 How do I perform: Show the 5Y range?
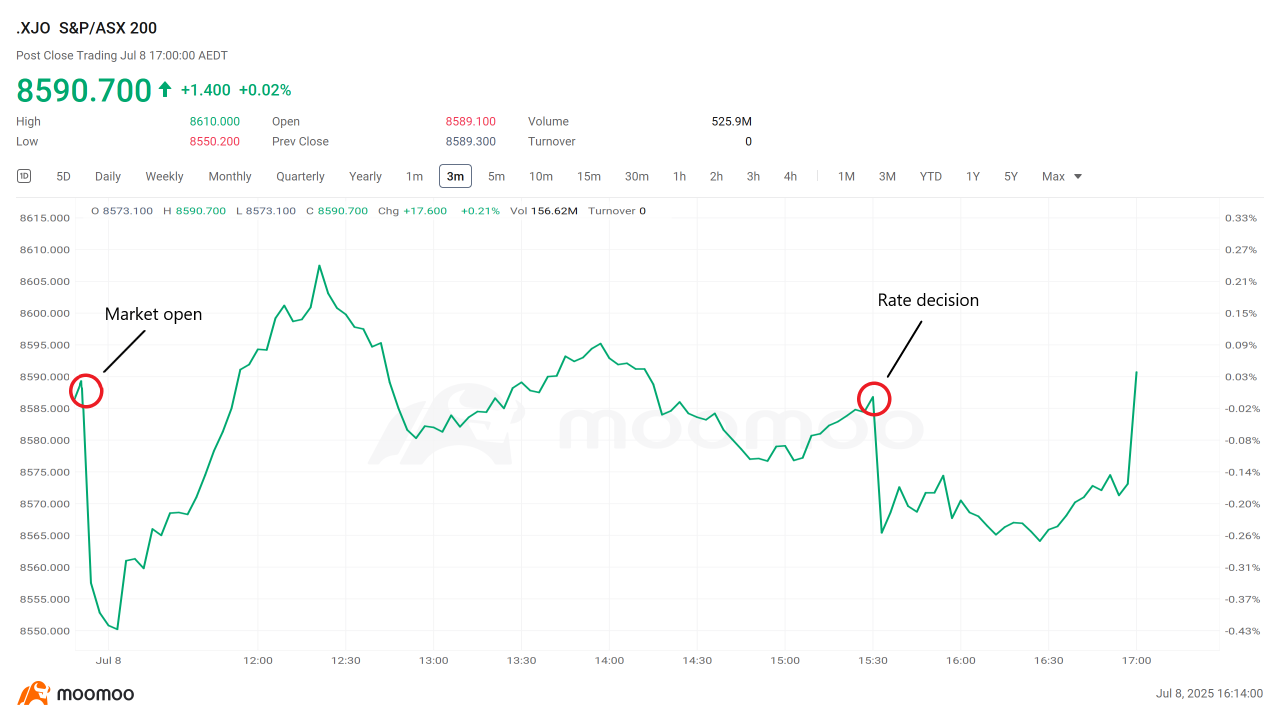tap(1011, 176)
